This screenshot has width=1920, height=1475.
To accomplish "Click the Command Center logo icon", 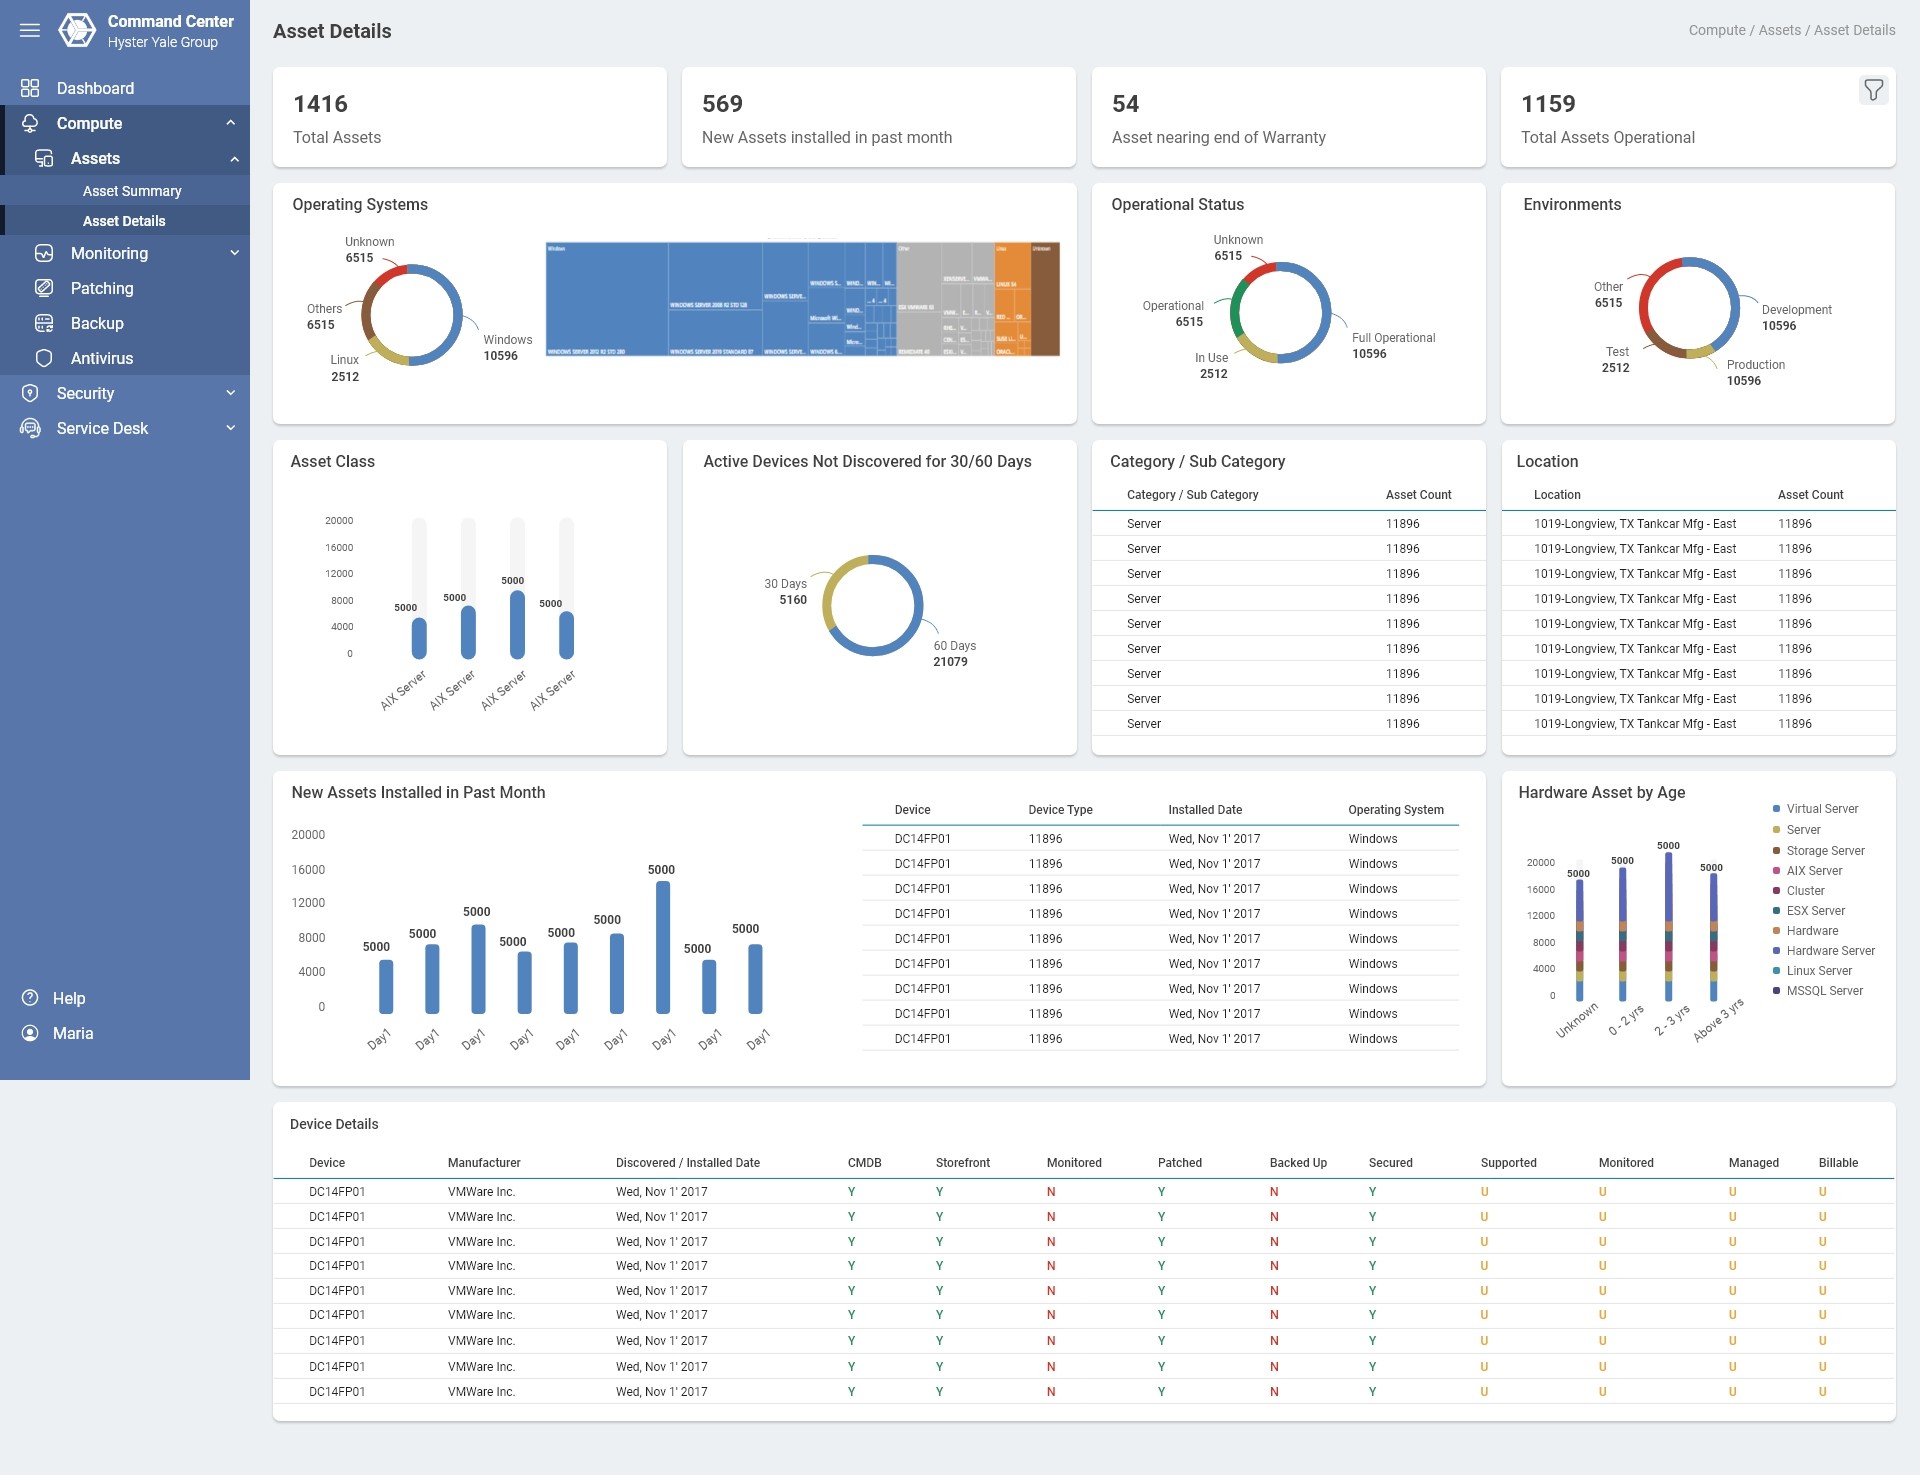I will 77,30.
